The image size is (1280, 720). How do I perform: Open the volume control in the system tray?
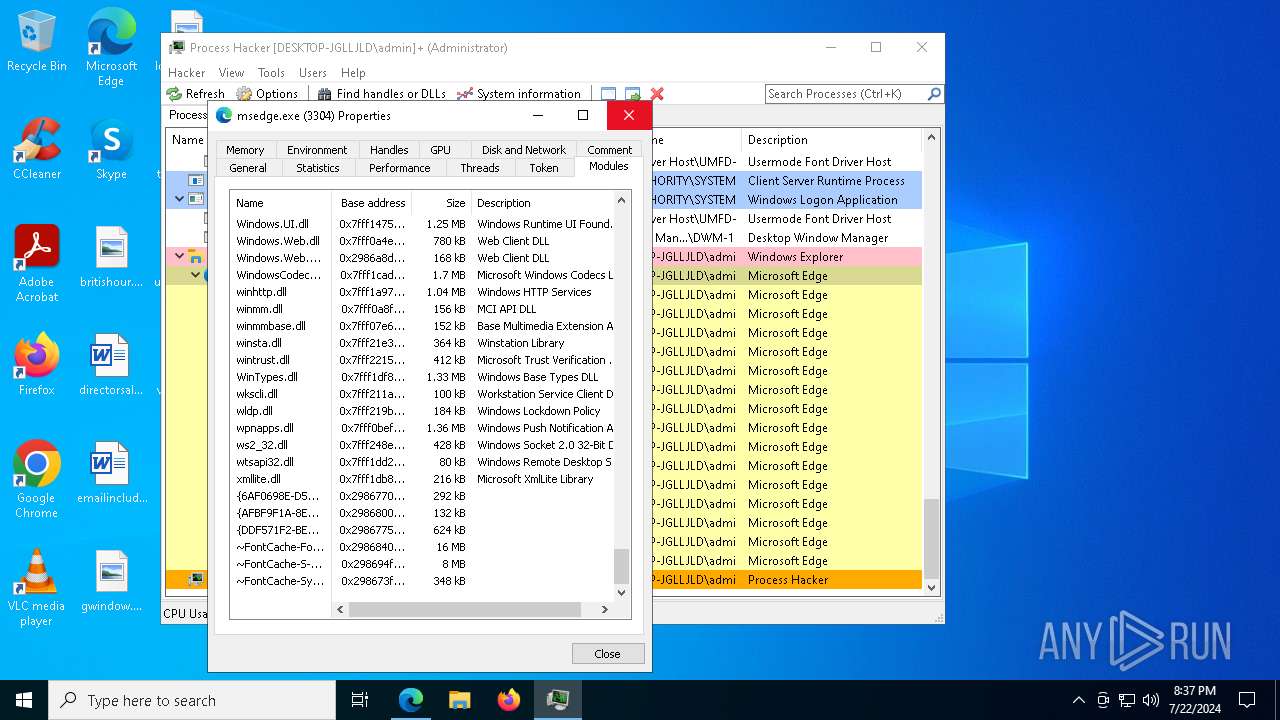click(x=1151, y=700)
